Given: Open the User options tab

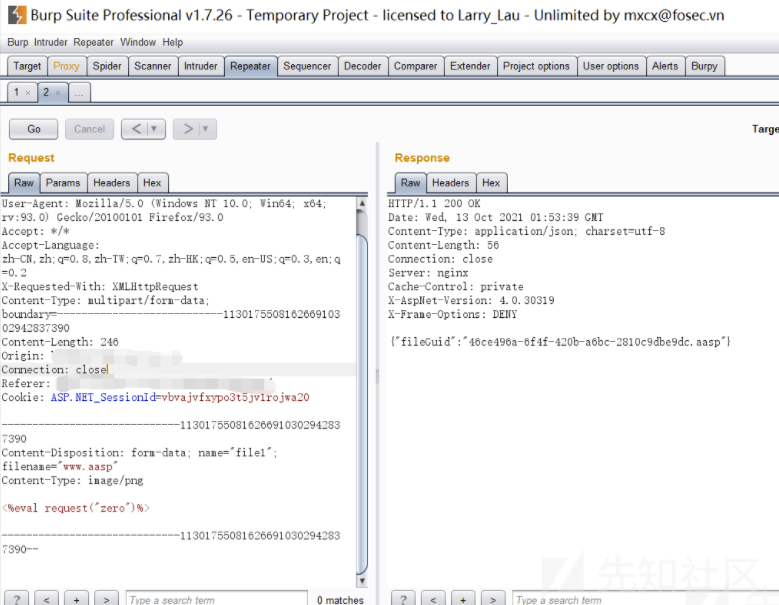Looking at the screenshot, I should 611,66.
